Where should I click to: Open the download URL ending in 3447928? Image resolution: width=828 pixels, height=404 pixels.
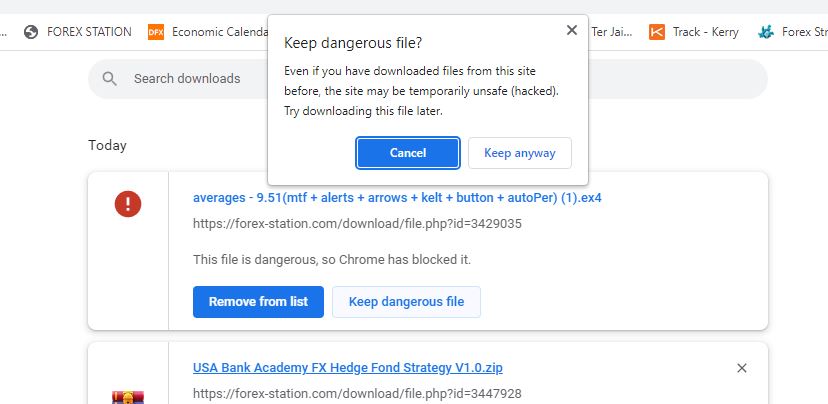coord(357,394)
